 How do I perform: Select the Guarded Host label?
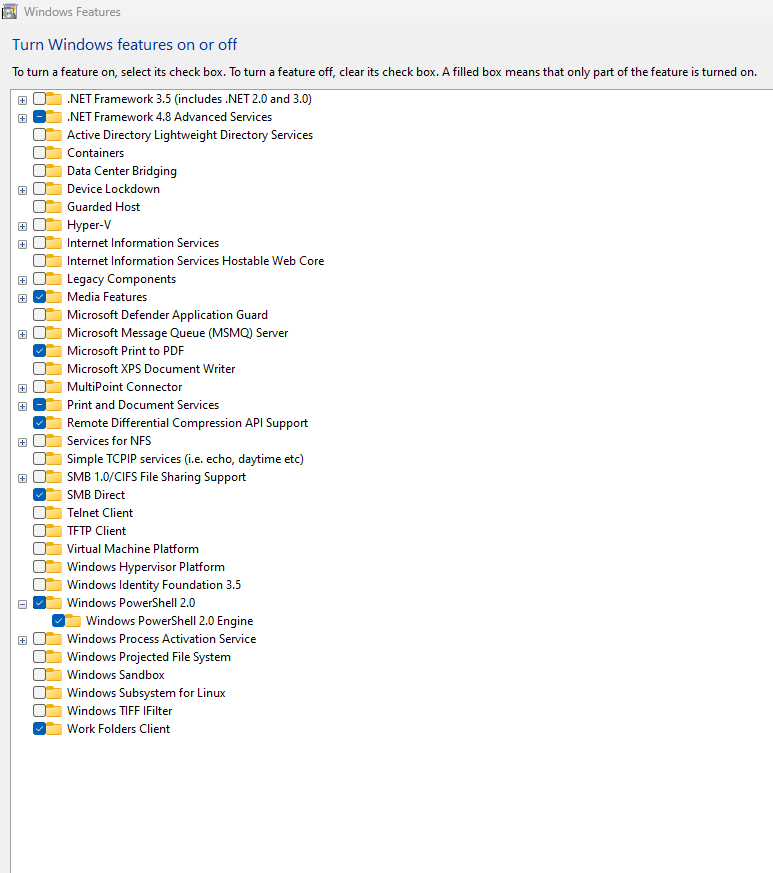click(104, 207)
